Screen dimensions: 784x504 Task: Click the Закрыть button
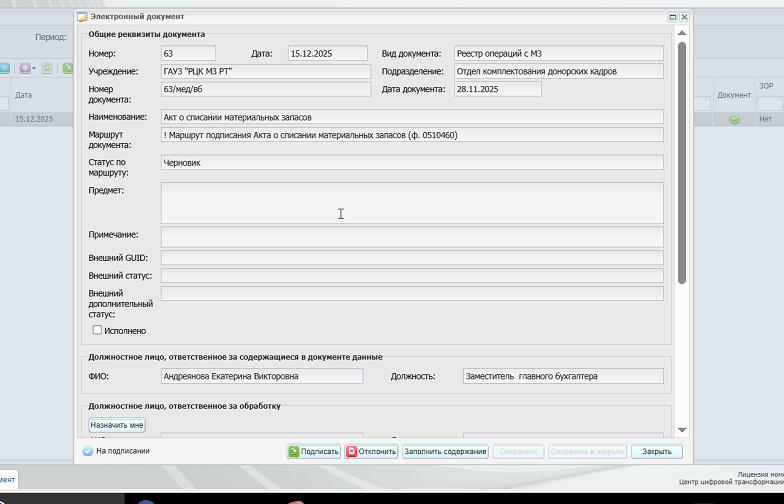656,452
